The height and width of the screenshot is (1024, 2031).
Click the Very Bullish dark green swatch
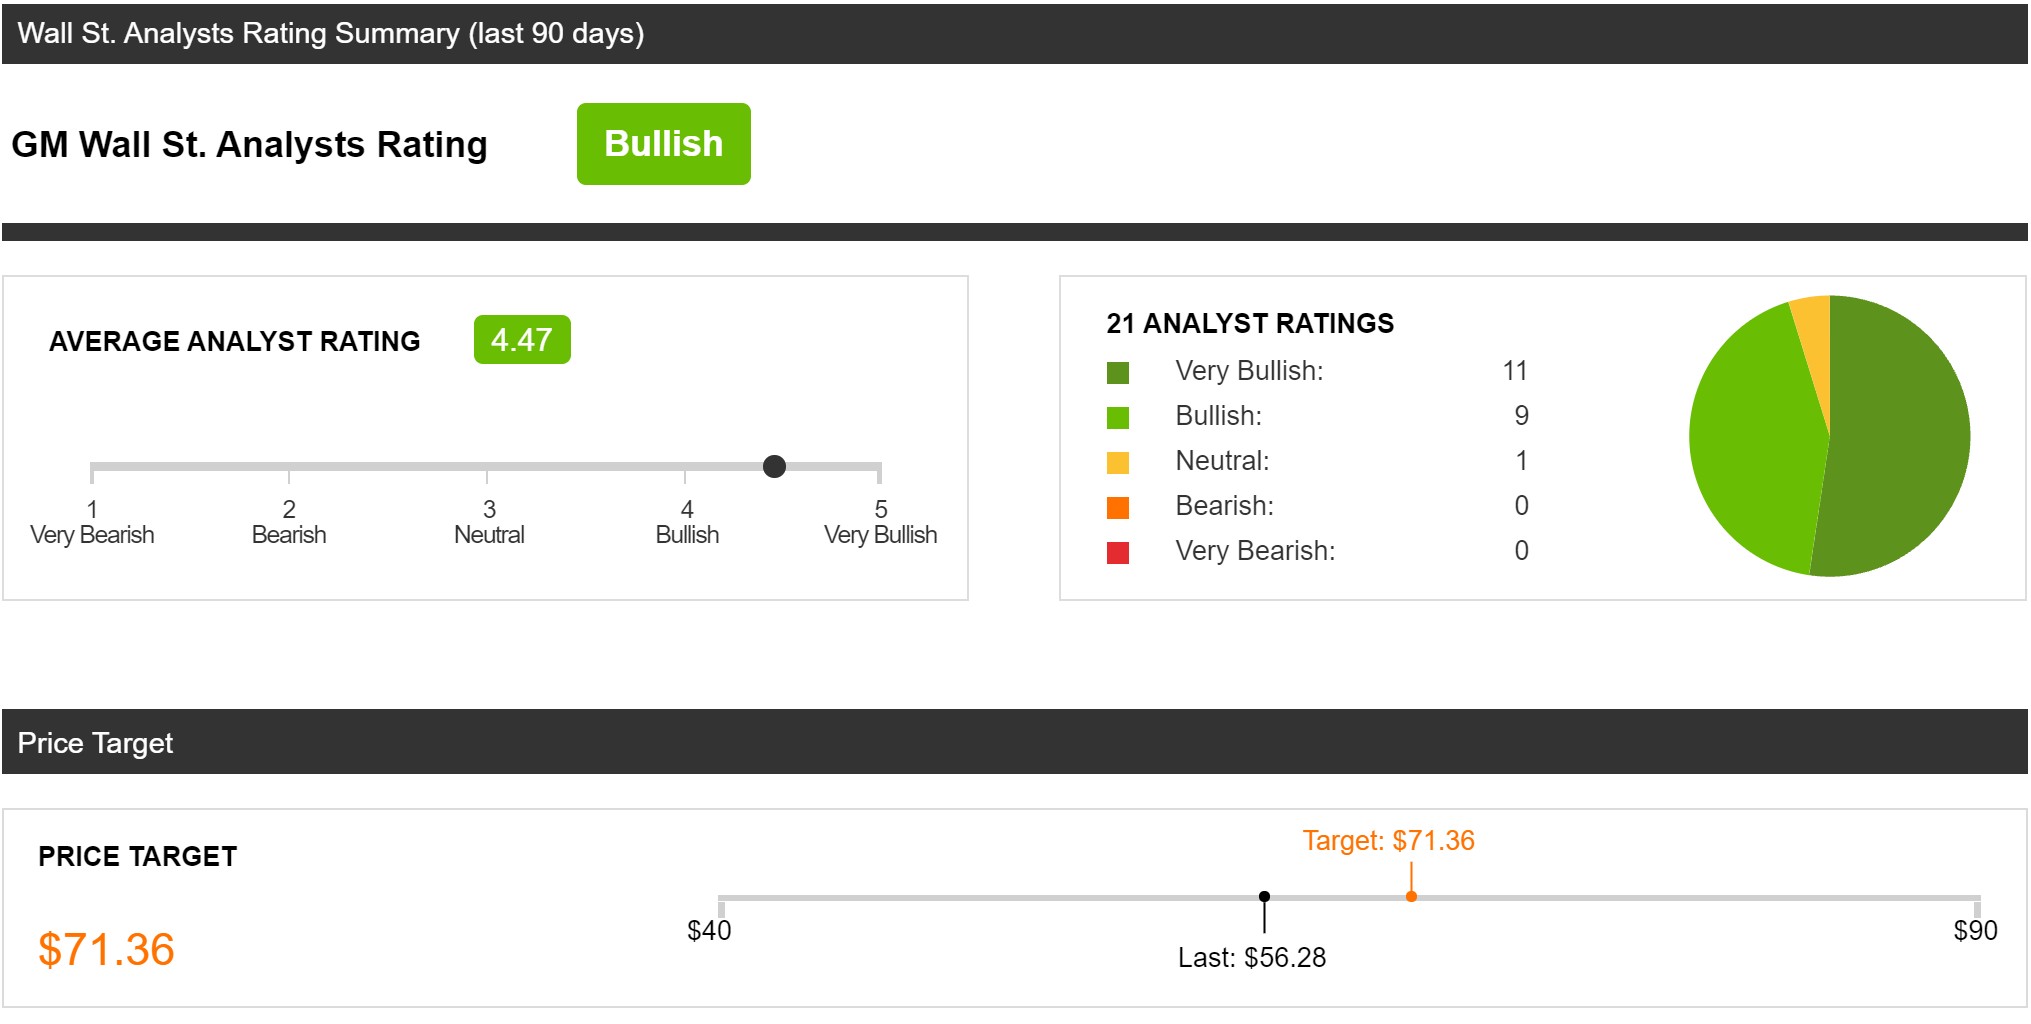(1118, 373)
